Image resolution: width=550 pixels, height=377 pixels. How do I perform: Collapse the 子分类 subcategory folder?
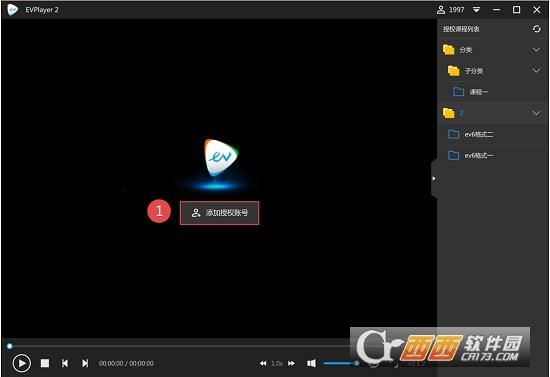[x=536, y=71]
